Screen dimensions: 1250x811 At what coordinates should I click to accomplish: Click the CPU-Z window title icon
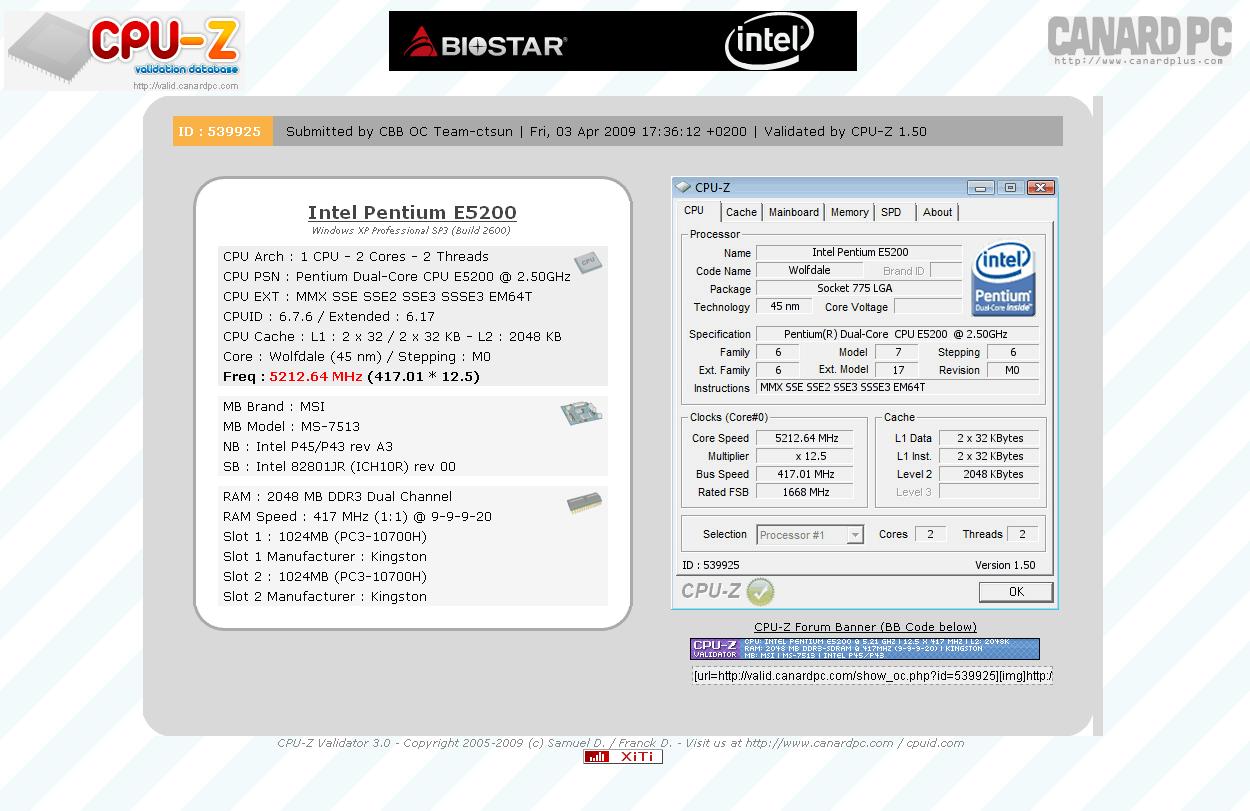tap(683, 187)
